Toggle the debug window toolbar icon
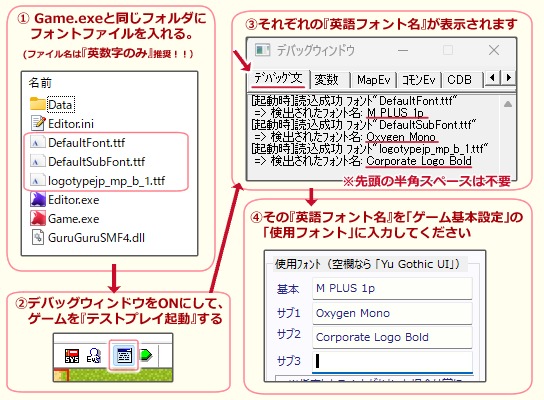 [124, 355]
